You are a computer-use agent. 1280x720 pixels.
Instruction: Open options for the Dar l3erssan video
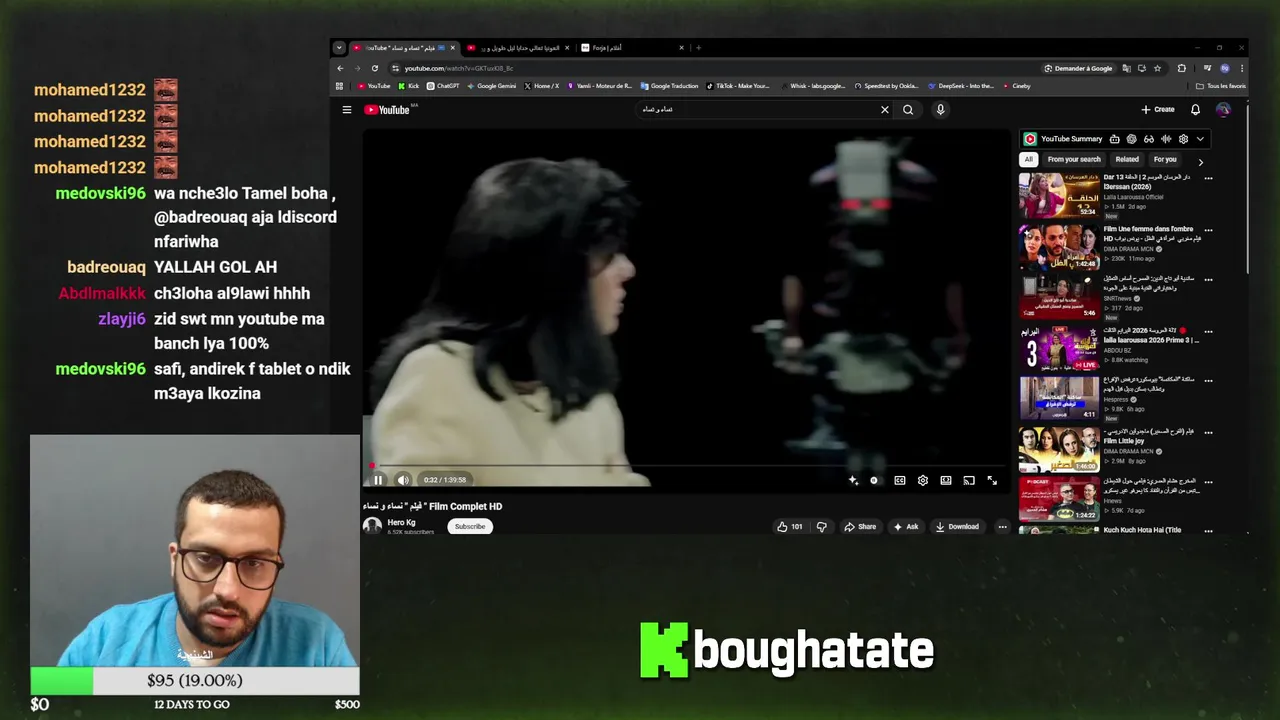pos(1208,178)
